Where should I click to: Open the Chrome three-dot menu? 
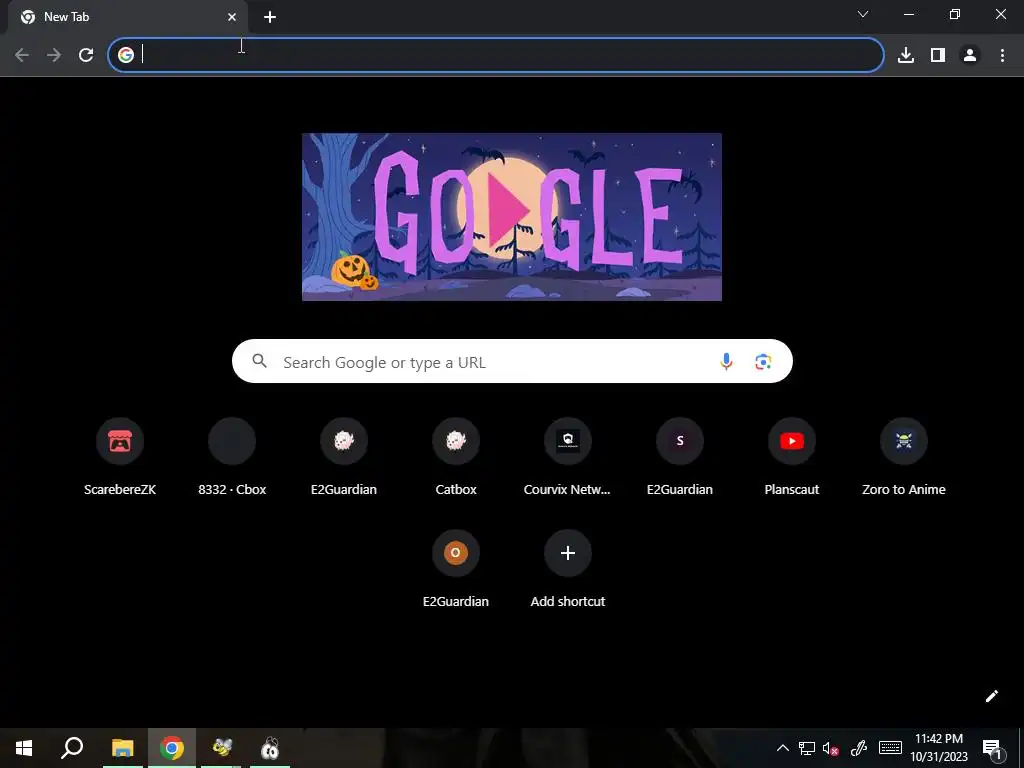[1002, 55]
